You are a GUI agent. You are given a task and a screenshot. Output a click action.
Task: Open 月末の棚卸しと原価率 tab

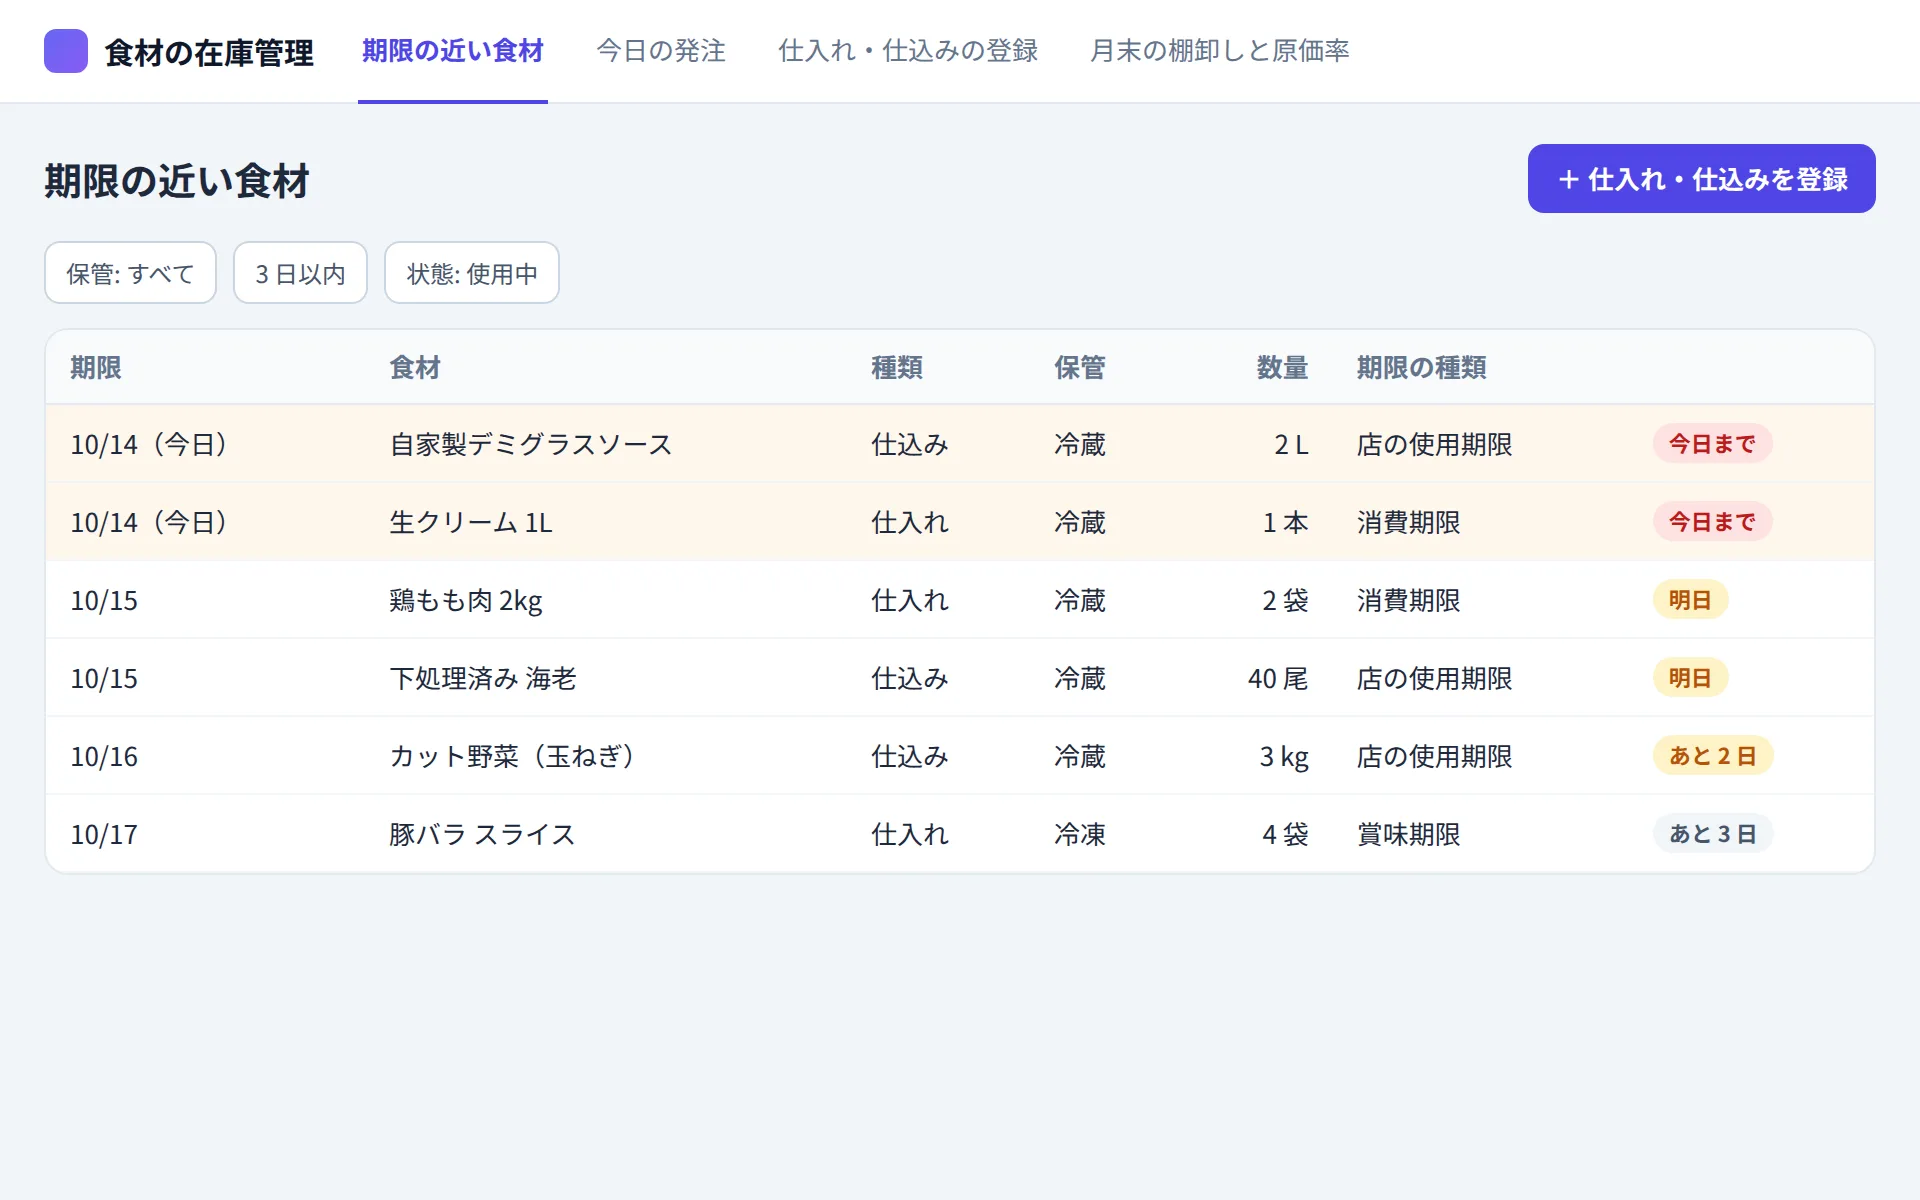click(x=1220, y=51)
